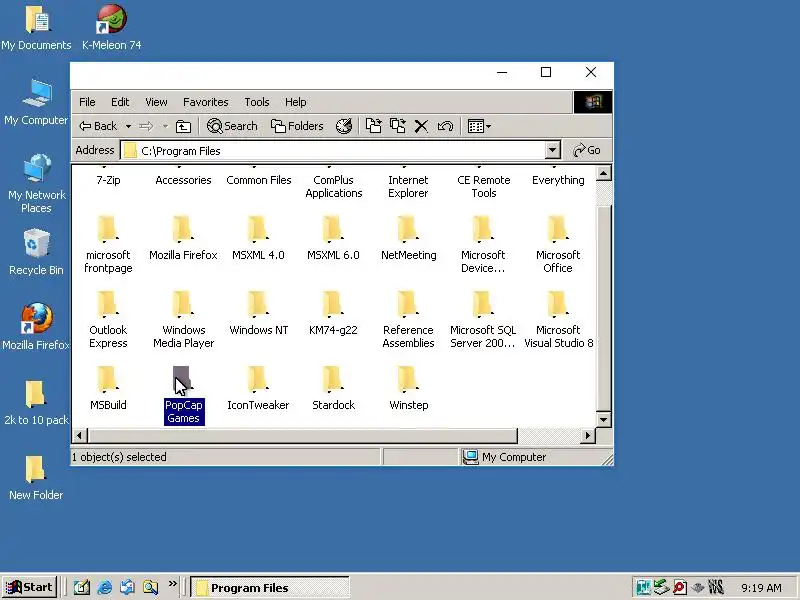Viewport: 800px width, 600px height.
Task: Select the Stardock folder
Action: (x=333, y=389)
